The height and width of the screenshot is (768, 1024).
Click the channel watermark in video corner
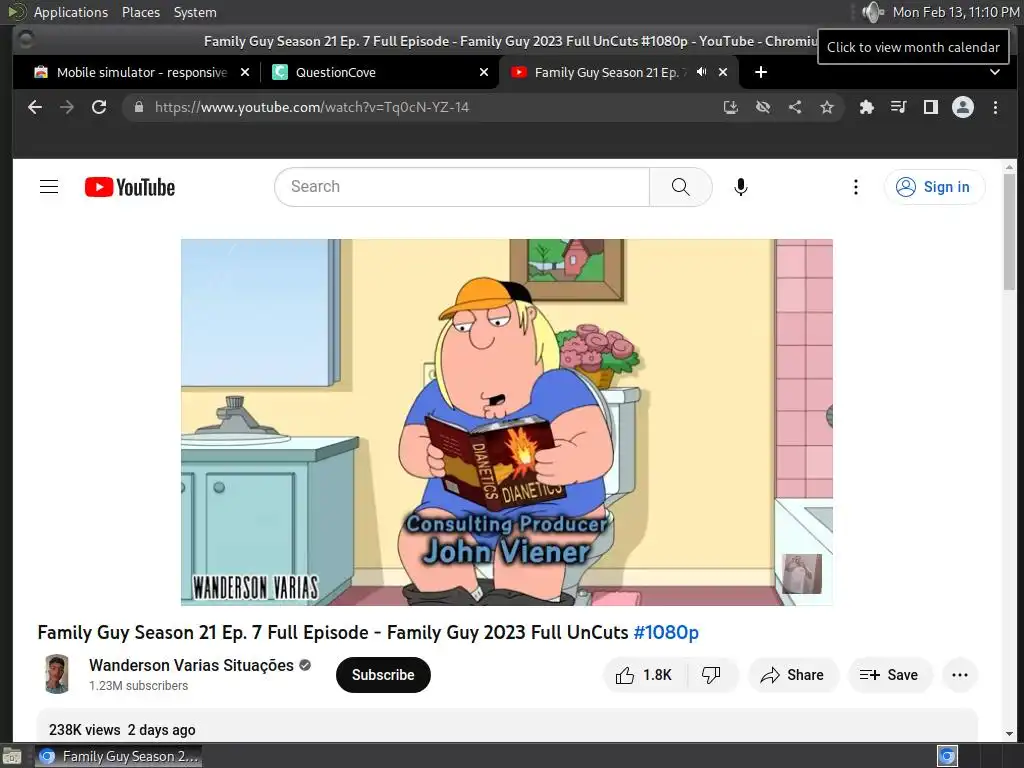(x=802, y=573)
